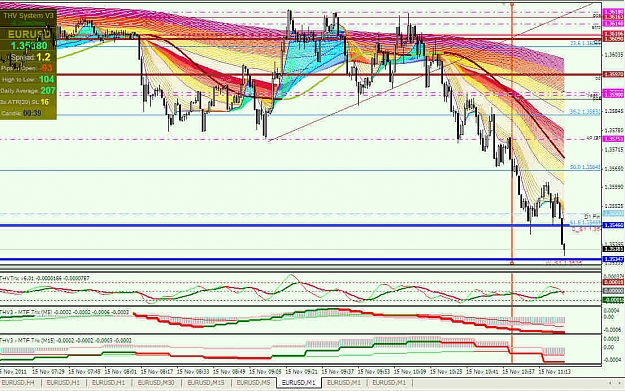Click the 1.35715 price axis label
Image resolution: width=625 pixels, height=391 pixels.
coord(613,150)
